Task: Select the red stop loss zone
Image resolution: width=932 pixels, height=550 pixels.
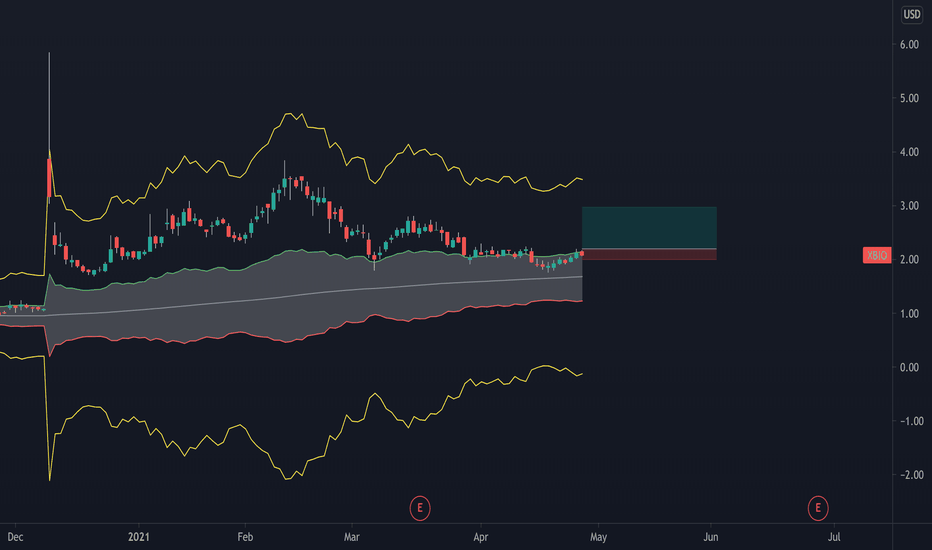Action: [x=649, y=254]
